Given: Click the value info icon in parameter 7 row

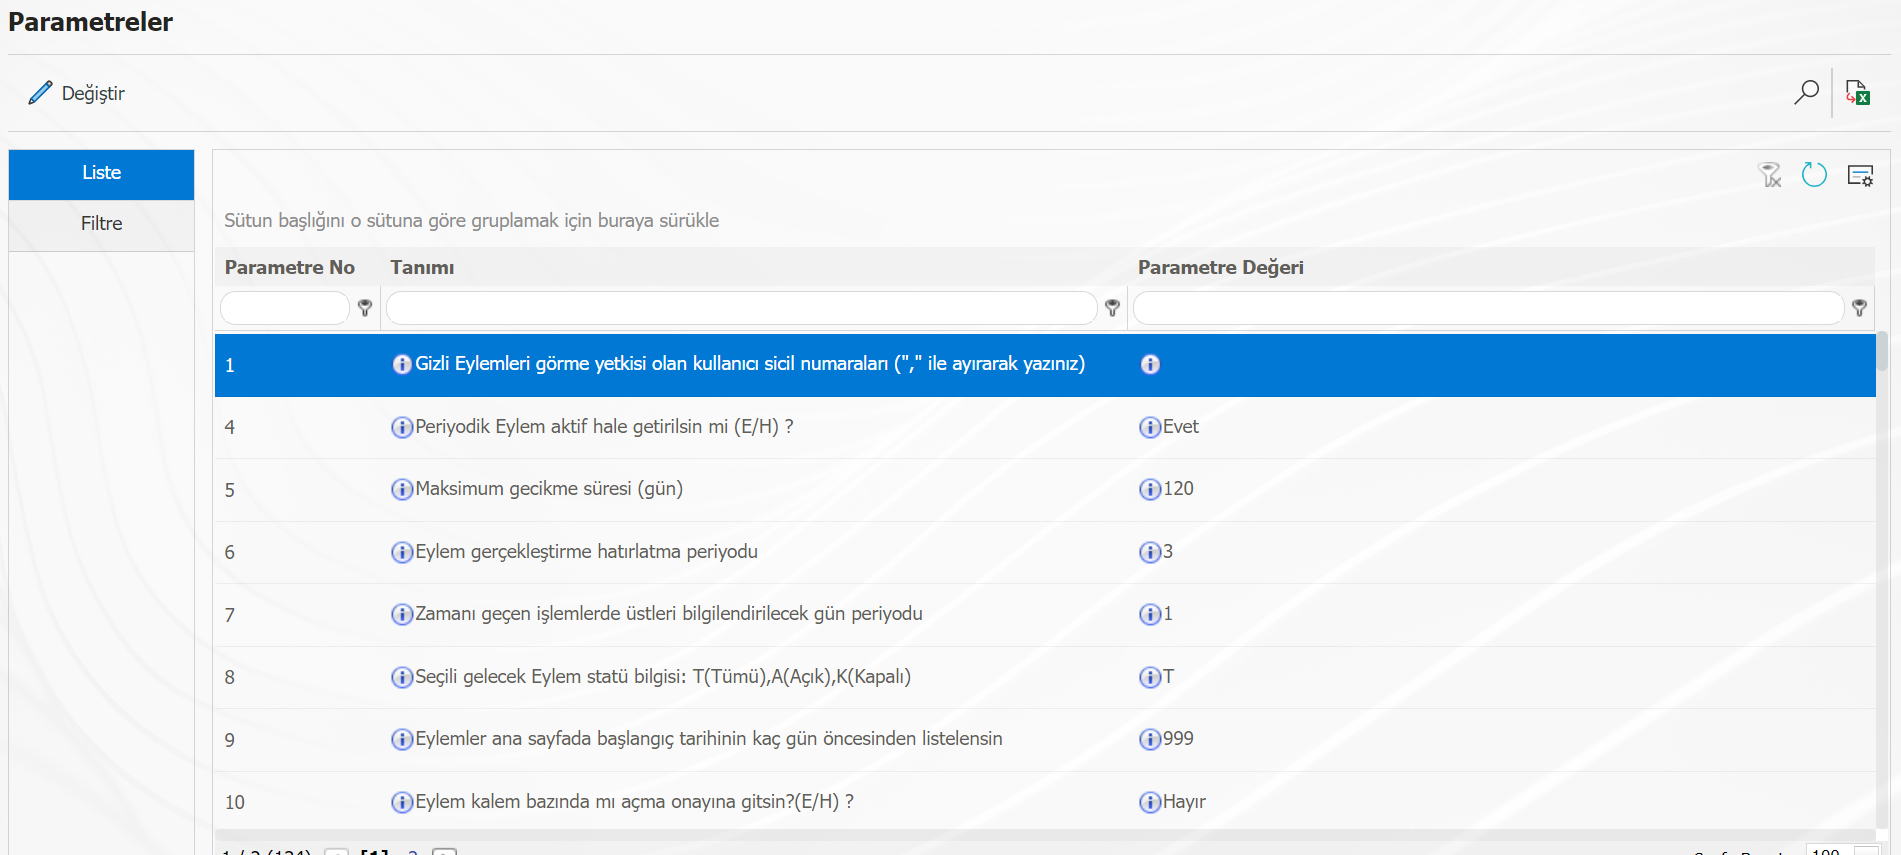Looking at the screenshot, I should click(1150, 614).
